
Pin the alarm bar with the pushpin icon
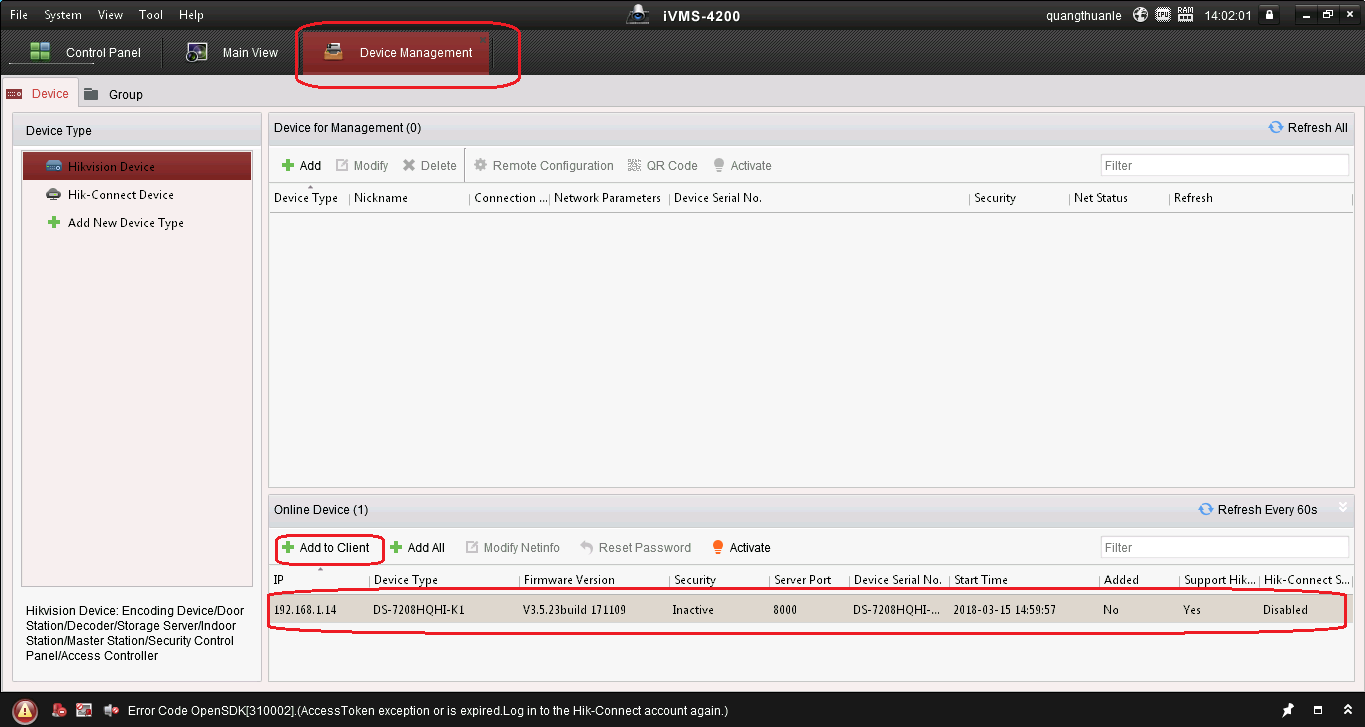coord(1290,711)
